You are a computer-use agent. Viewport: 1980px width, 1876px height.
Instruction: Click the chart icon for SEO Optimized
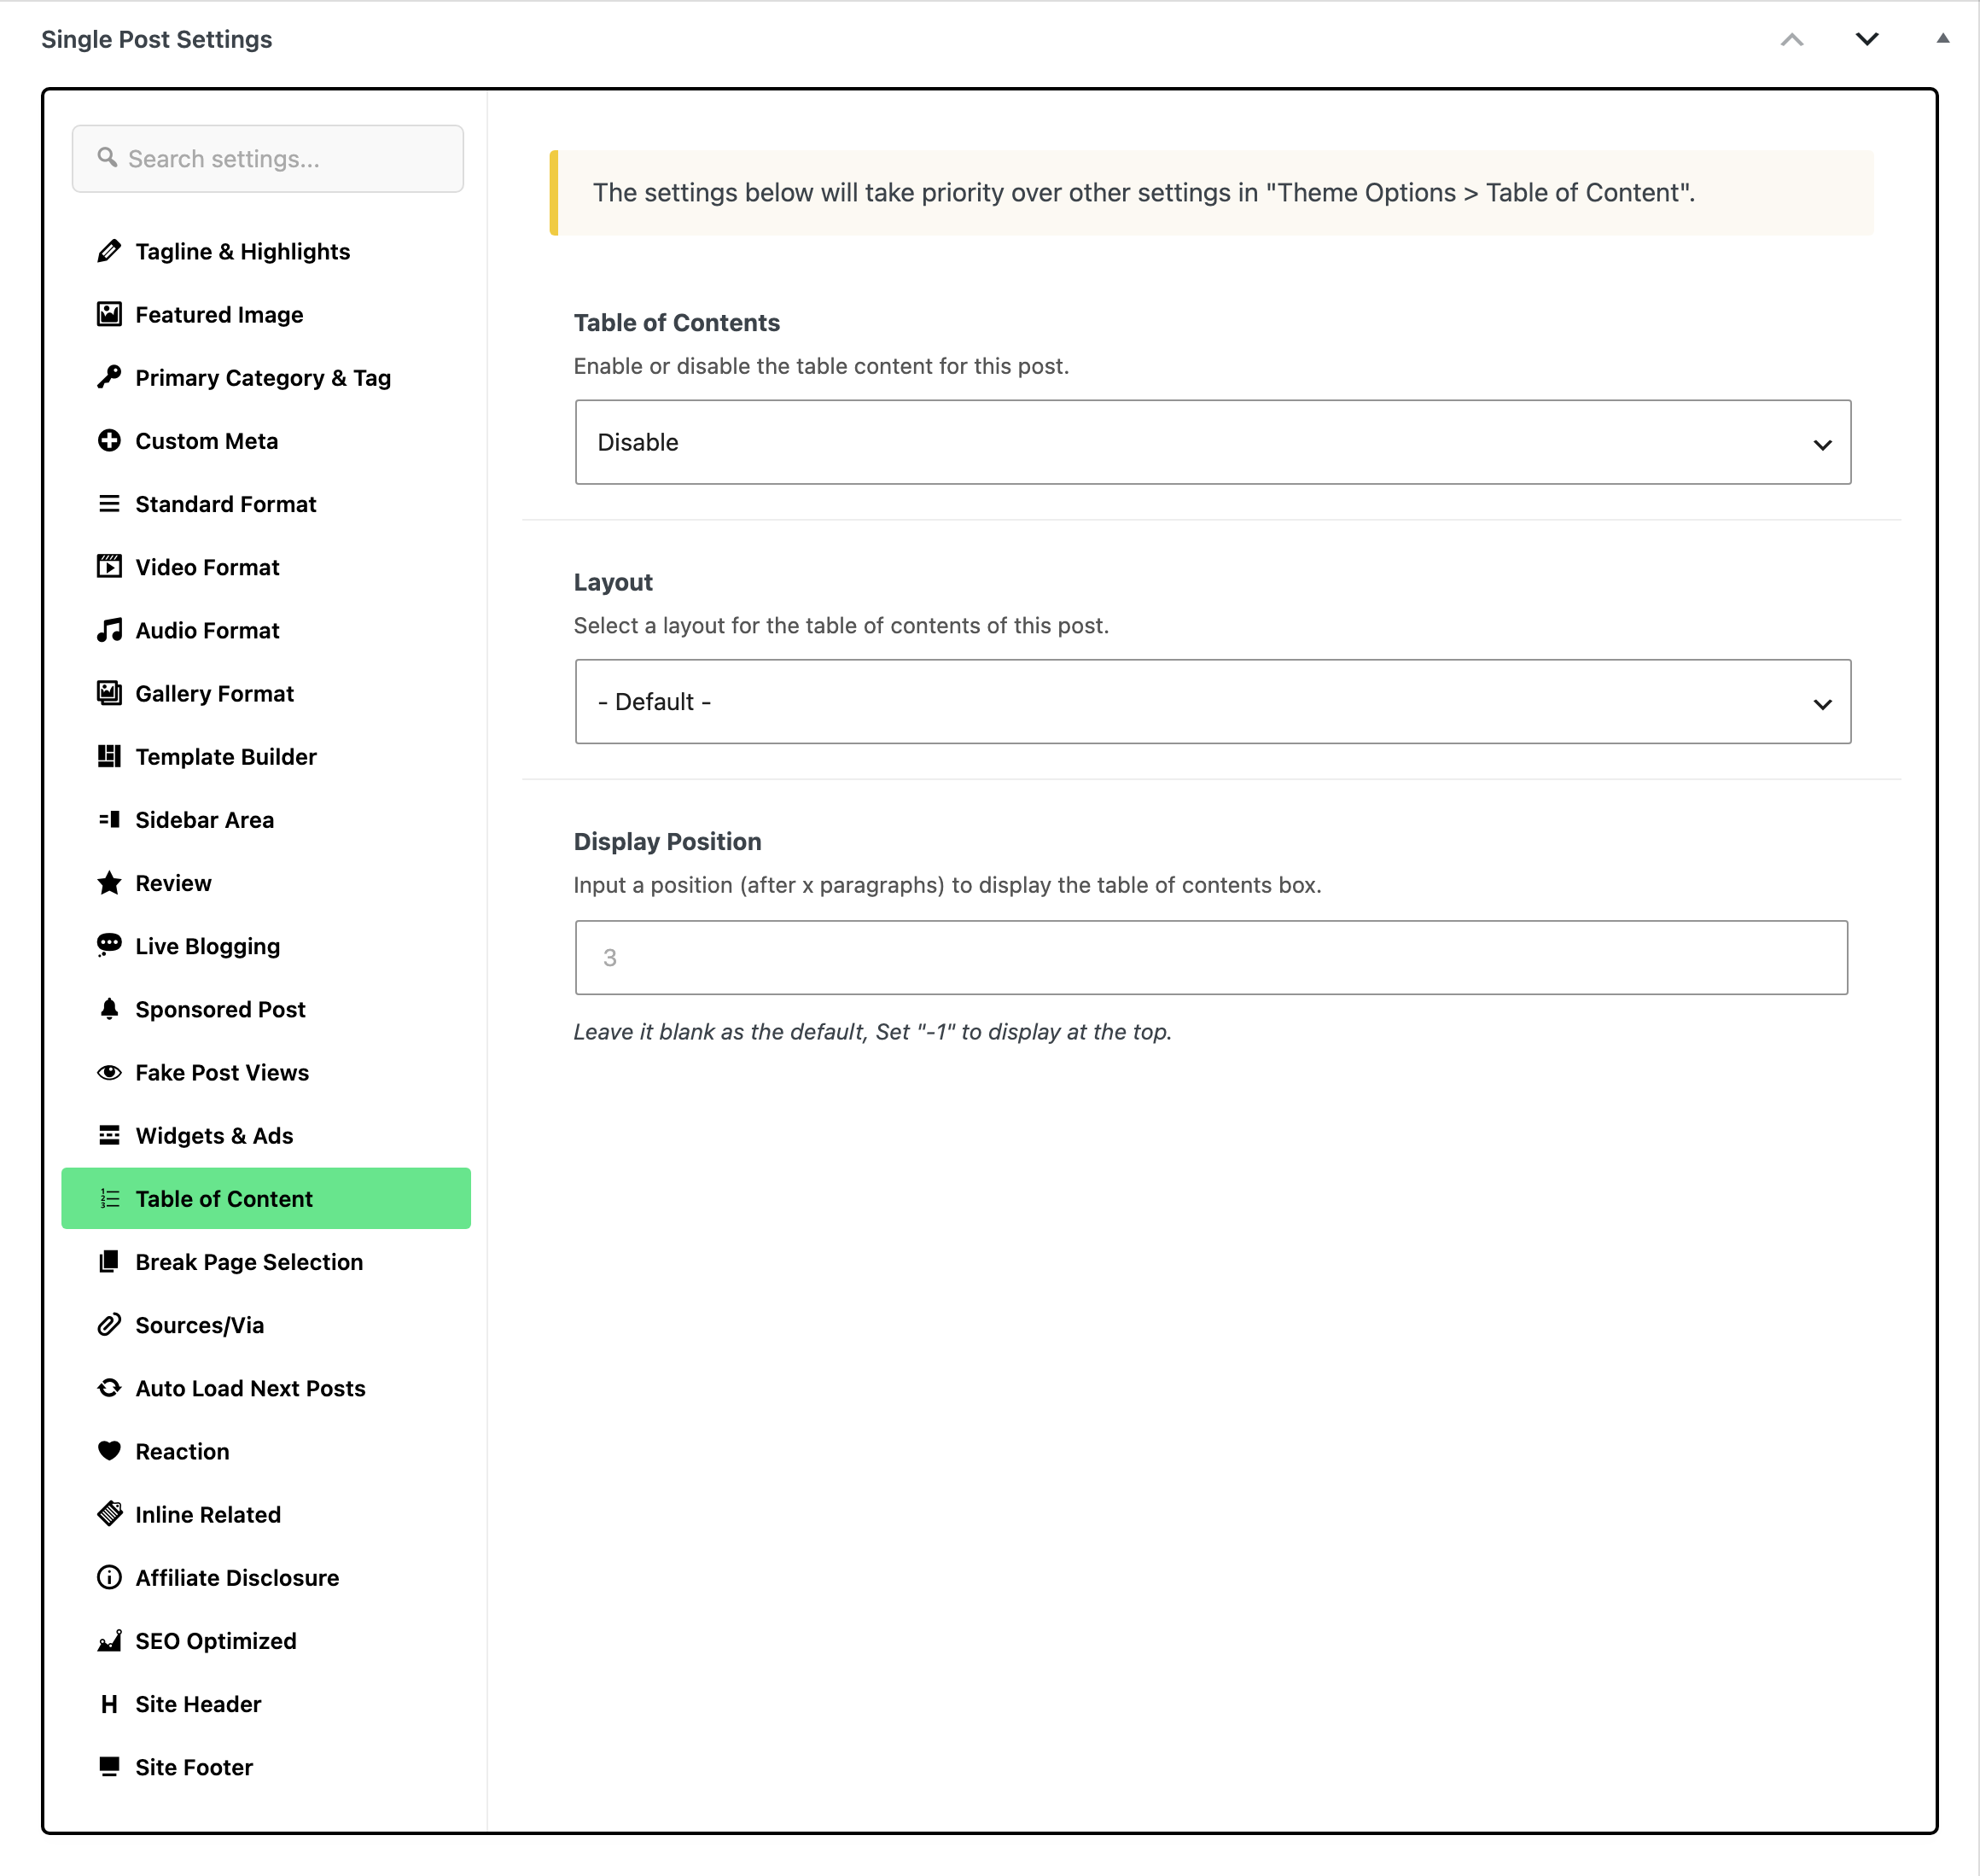109,1640
